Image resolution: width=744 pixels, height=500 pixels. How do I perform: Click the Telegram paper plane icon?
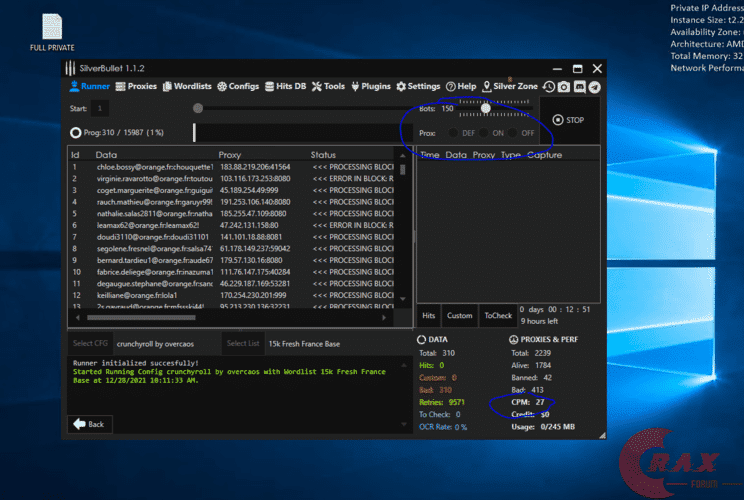click(595, 87)
